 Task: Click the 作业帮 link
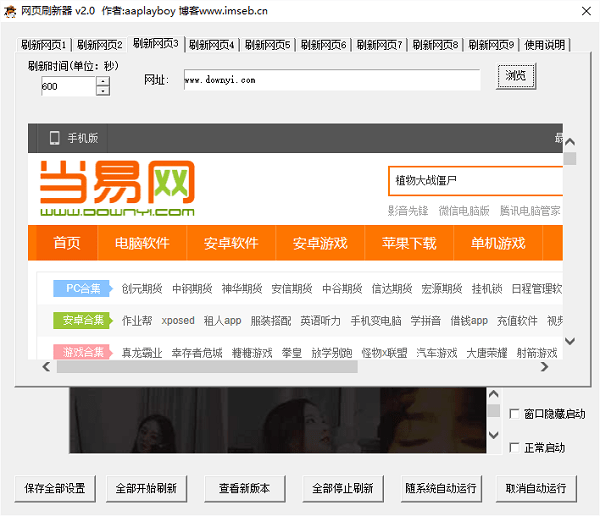point(137,320)
